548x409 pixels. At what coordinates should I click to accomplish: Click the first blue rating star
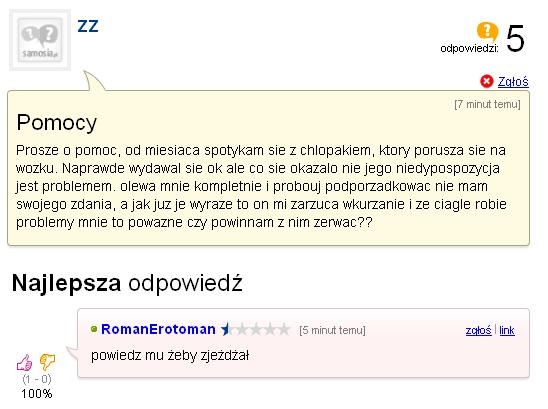pyautogui.click(x=226, y=329)
